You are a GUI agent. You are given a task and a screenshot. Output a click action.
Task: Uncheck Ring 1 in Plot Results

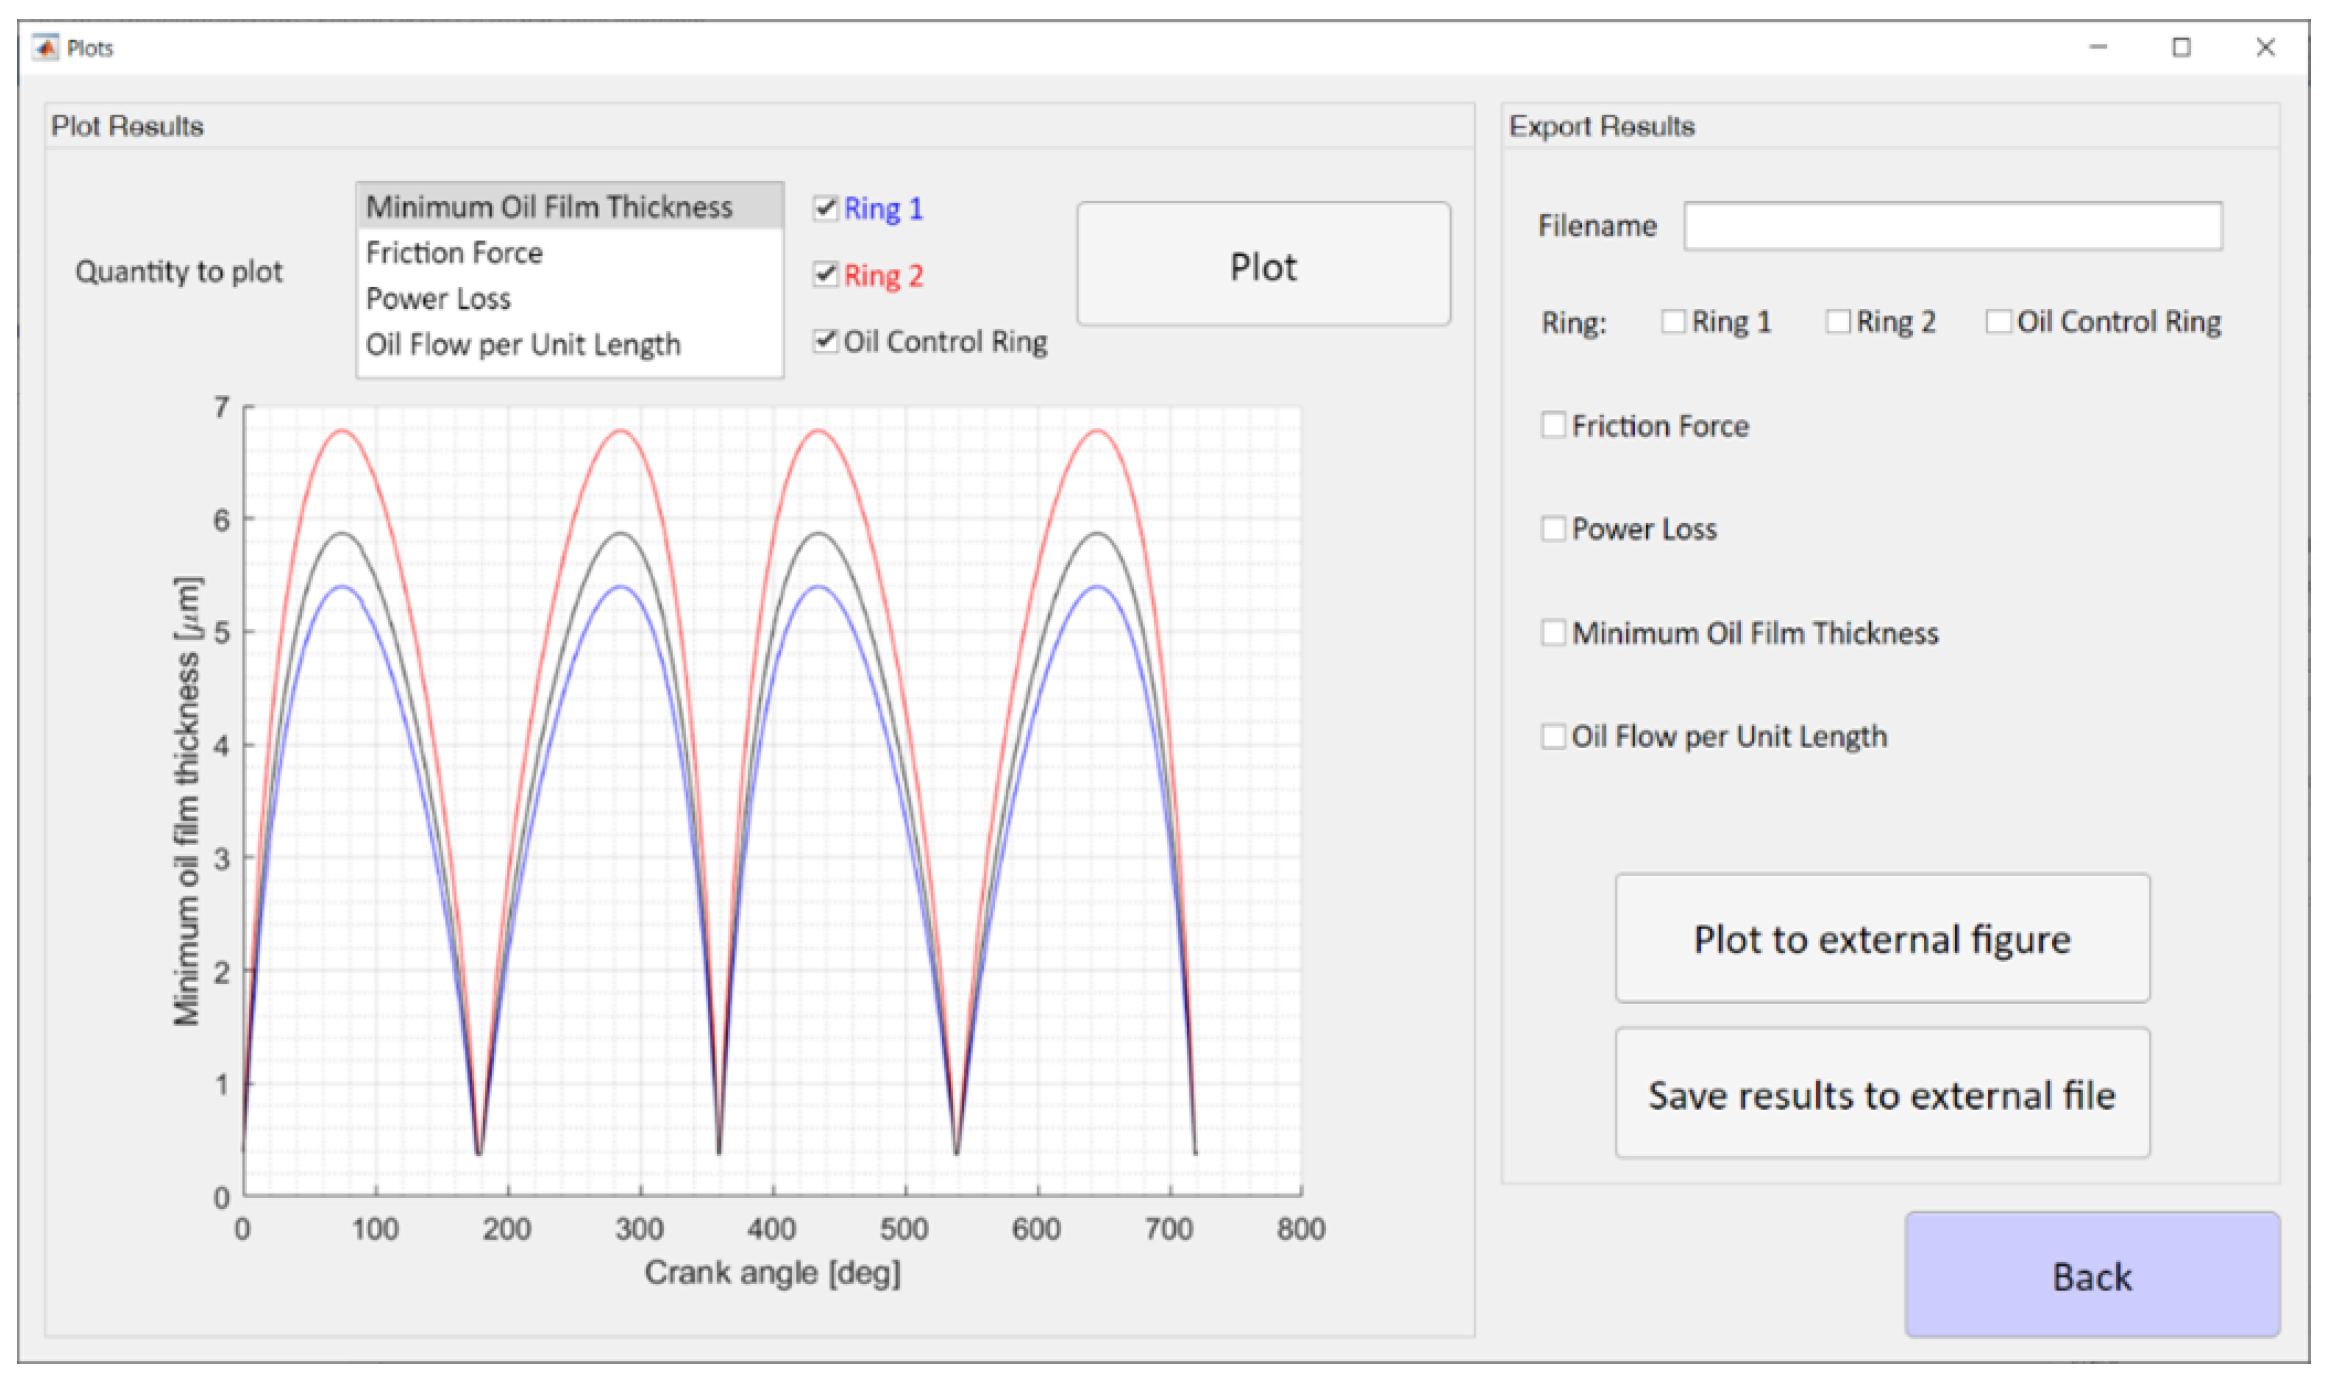point(825,207)
